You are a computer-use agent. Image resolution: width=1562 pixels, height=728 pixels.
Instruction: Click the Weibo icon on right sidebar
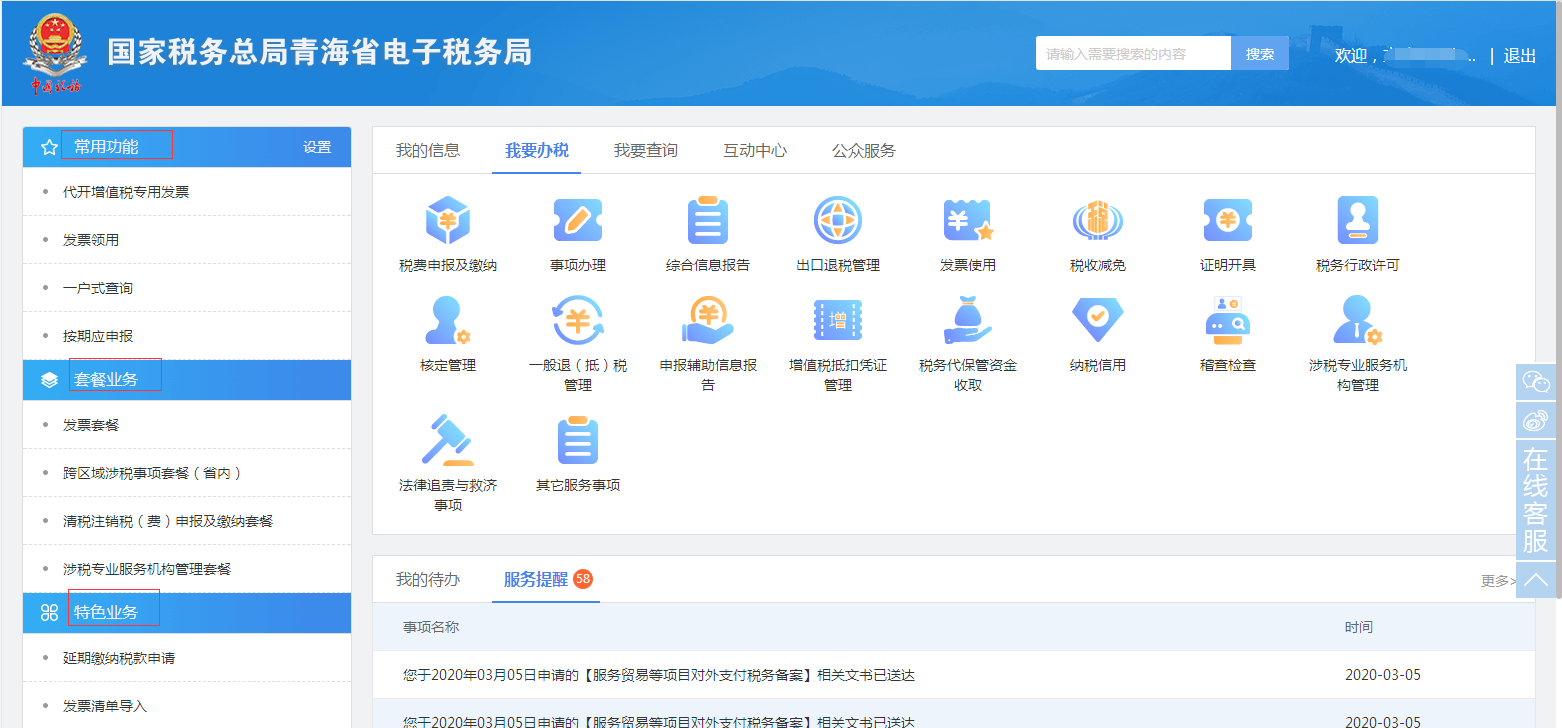pos(1536,420)
